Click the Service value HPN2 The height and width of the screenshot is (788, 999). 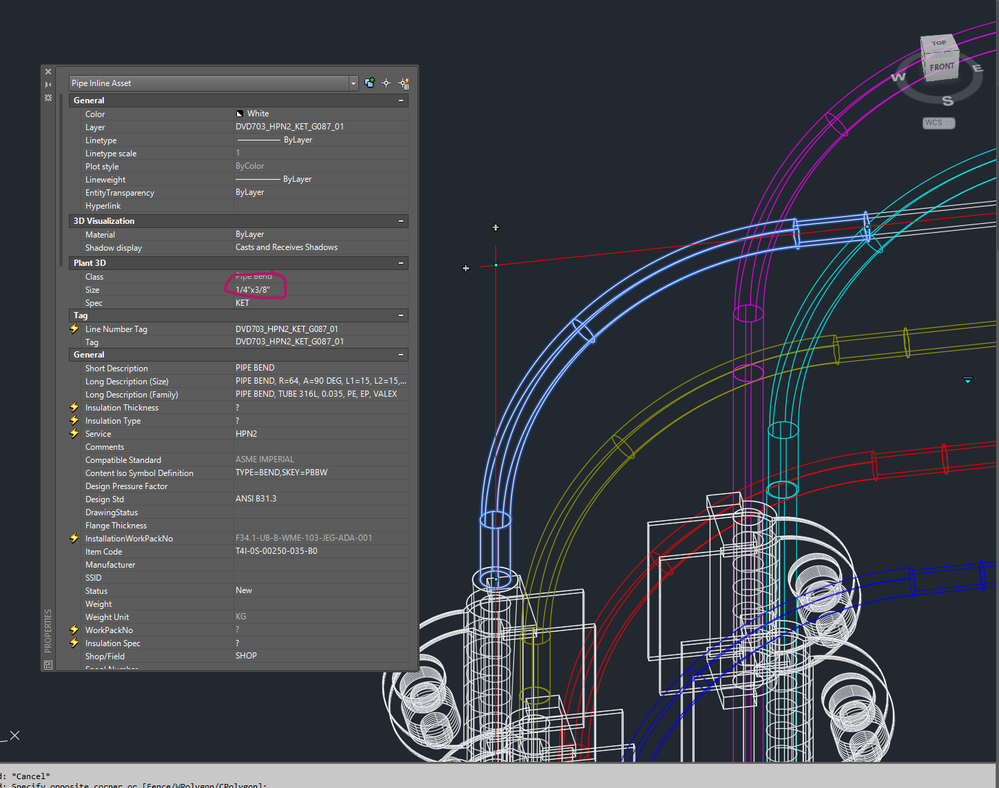(x=246, y=434)
